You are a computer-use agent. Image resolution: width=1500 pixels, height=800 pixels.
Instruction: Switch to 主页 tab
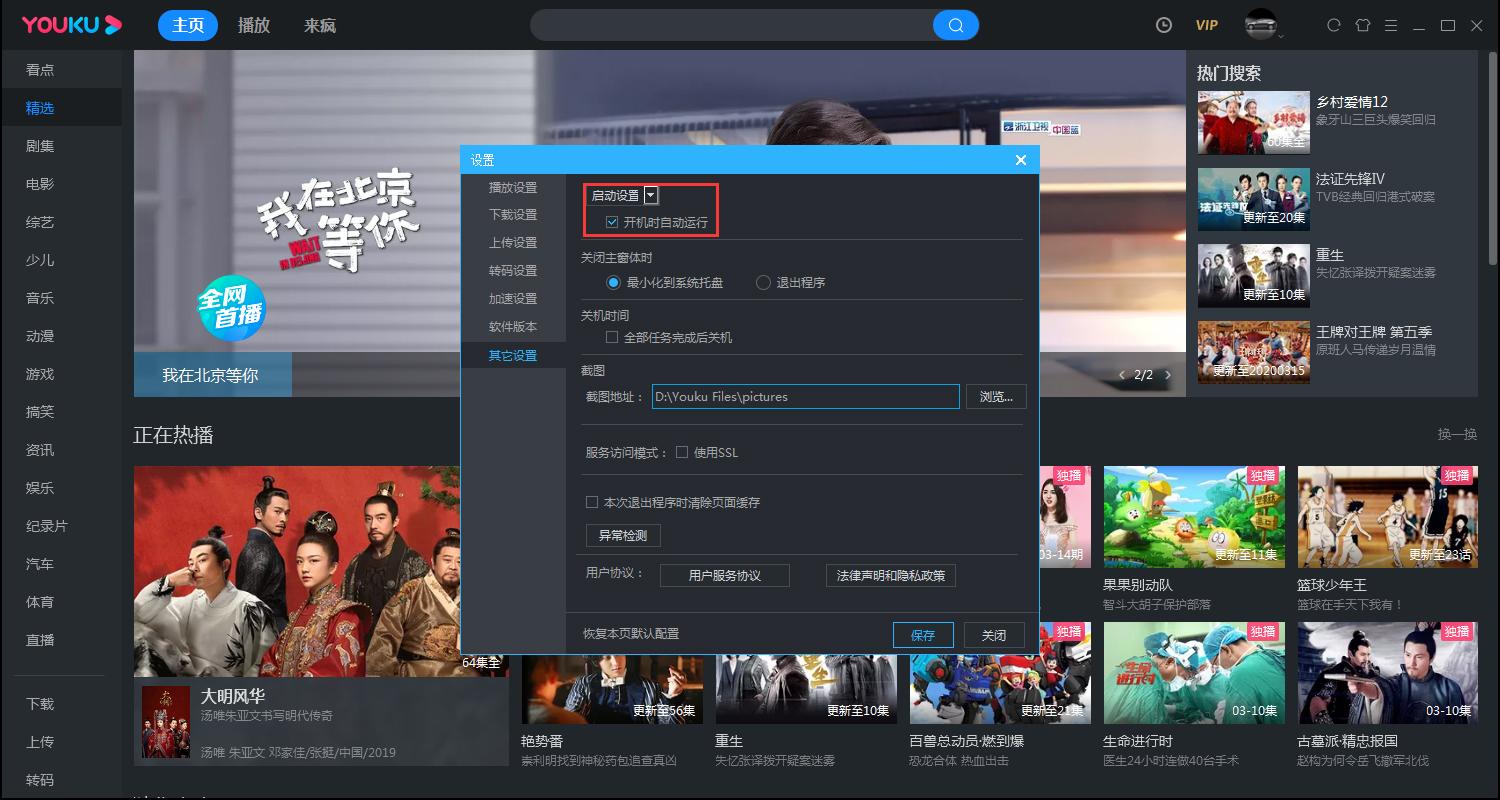click(x=188, y=25)
